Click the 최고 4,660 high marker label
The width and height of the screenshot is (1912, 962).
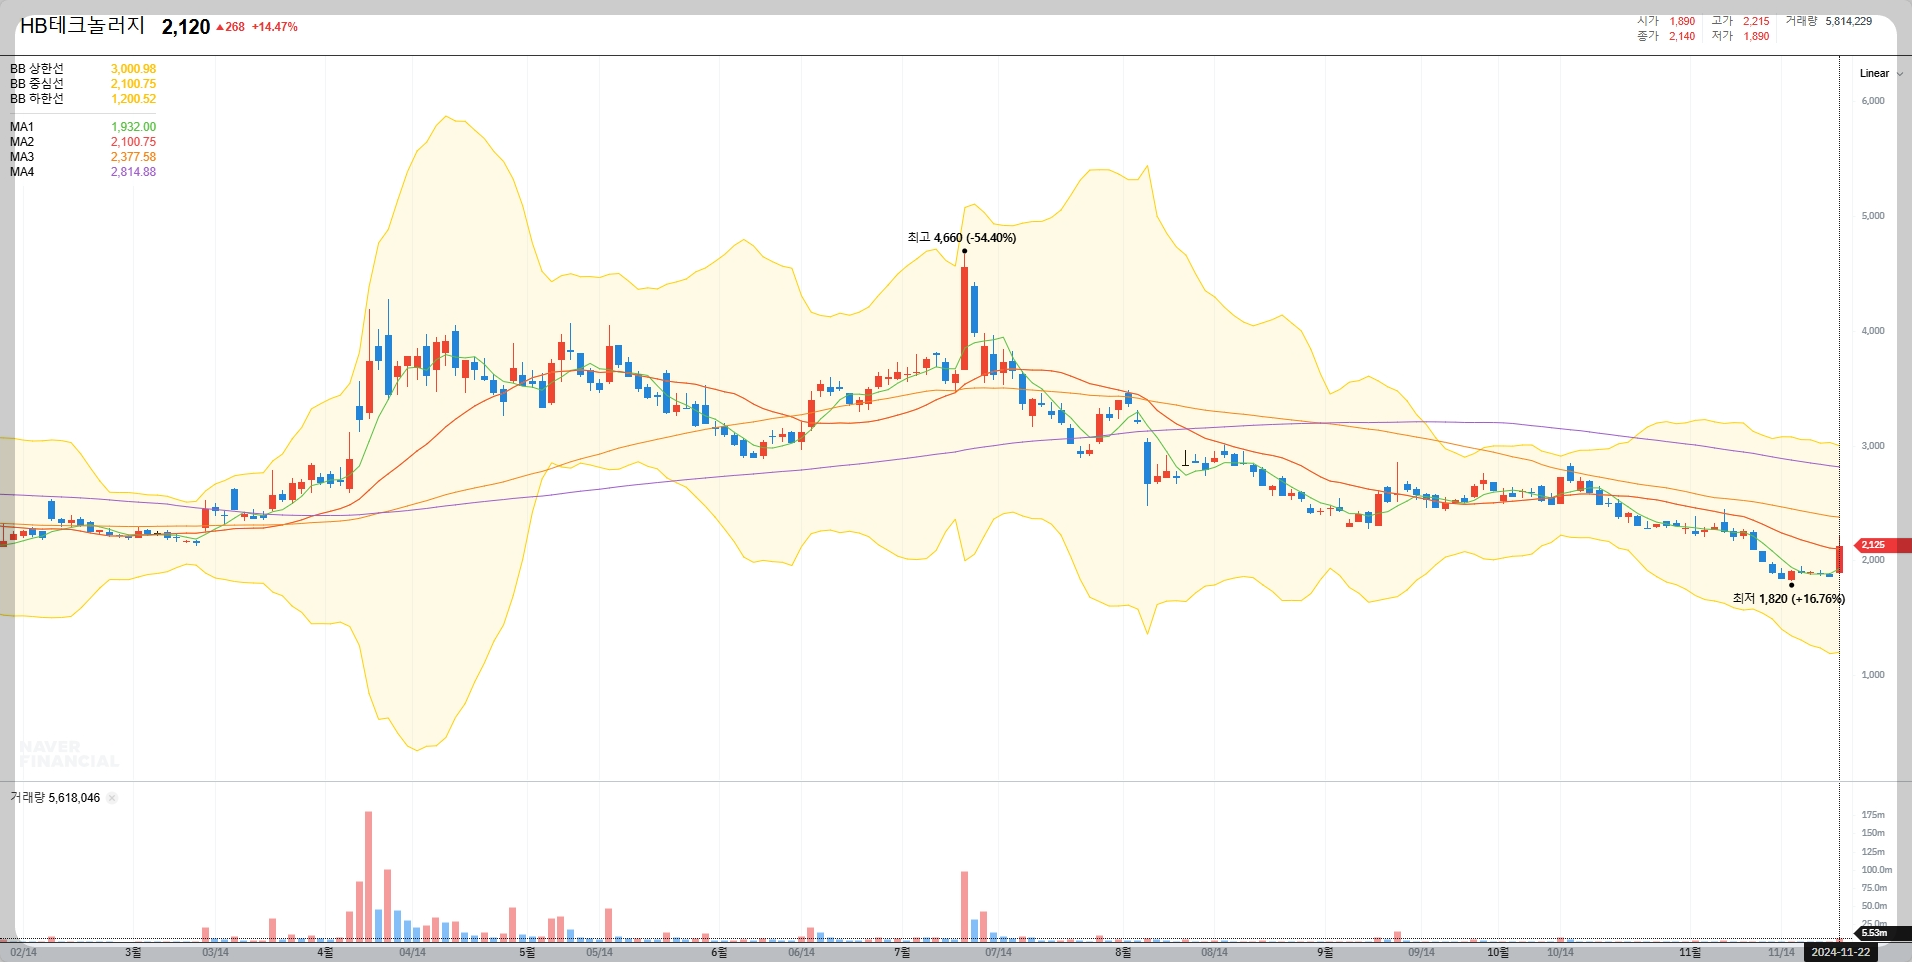tap(961, 238)
